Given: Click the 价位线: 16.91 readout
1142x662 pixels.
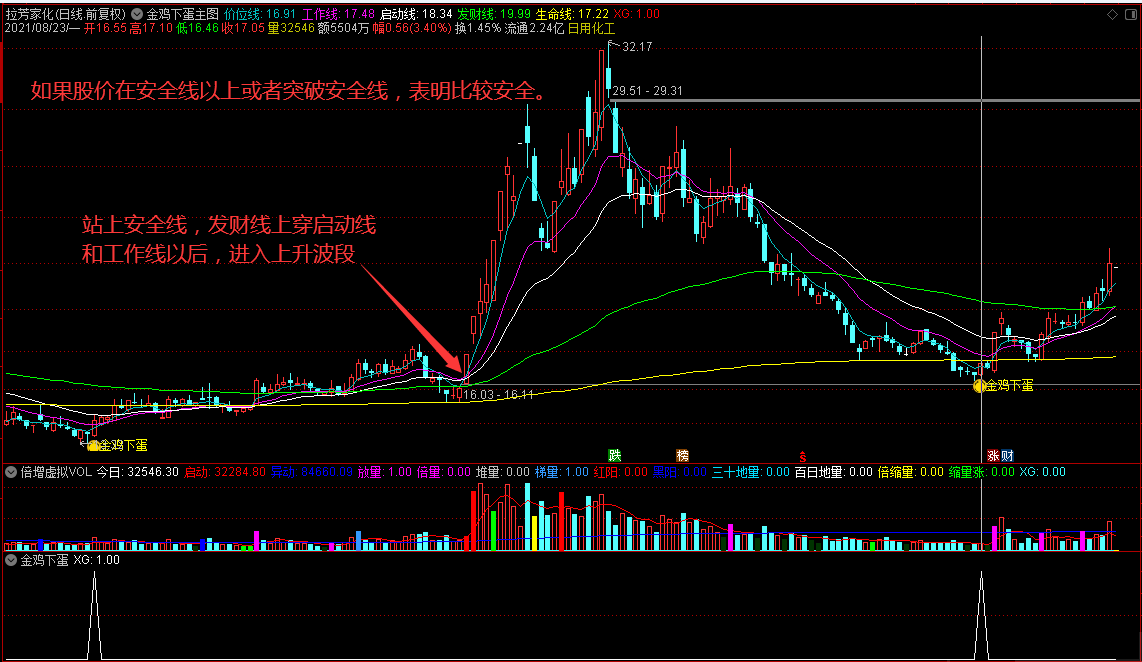Looking at the screenshot, I should [x=259, y=14].
